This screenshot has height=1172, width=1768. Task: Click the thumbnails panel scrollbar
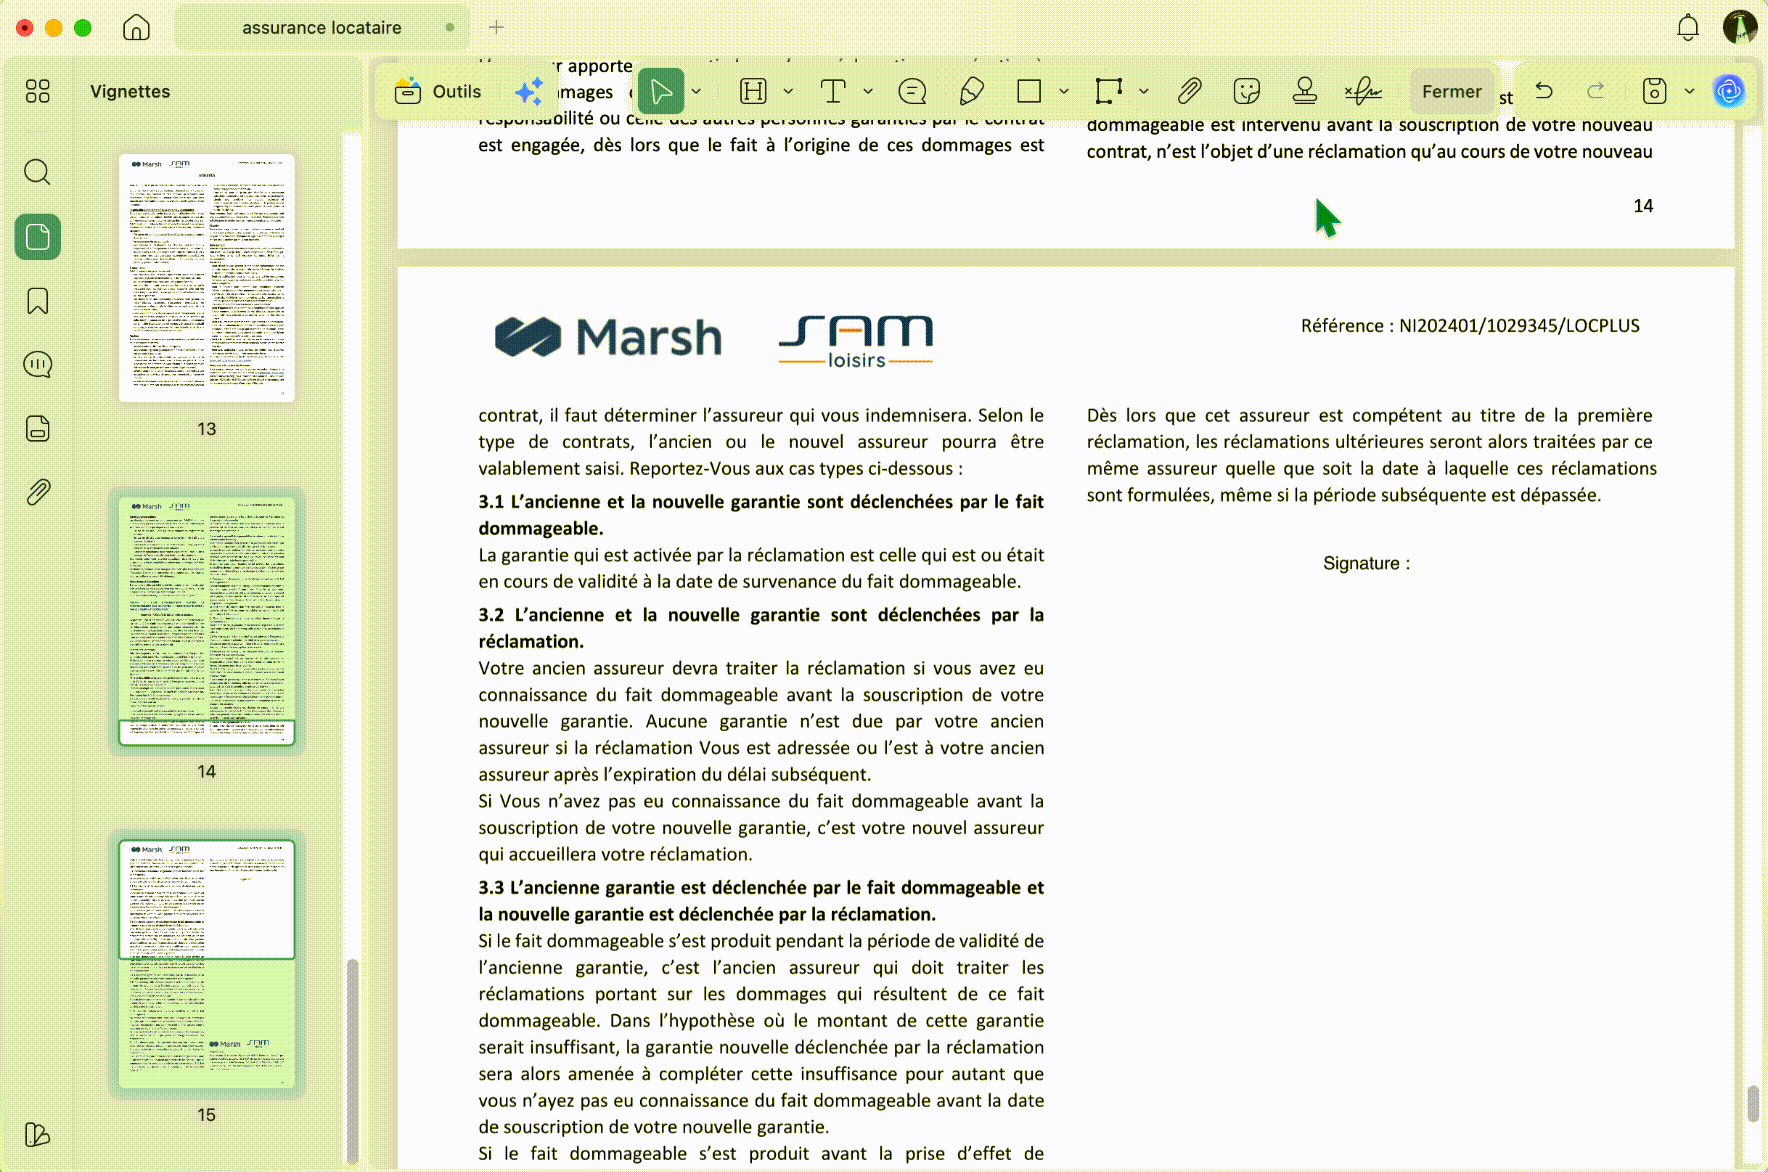click(x=352, y=1060)
